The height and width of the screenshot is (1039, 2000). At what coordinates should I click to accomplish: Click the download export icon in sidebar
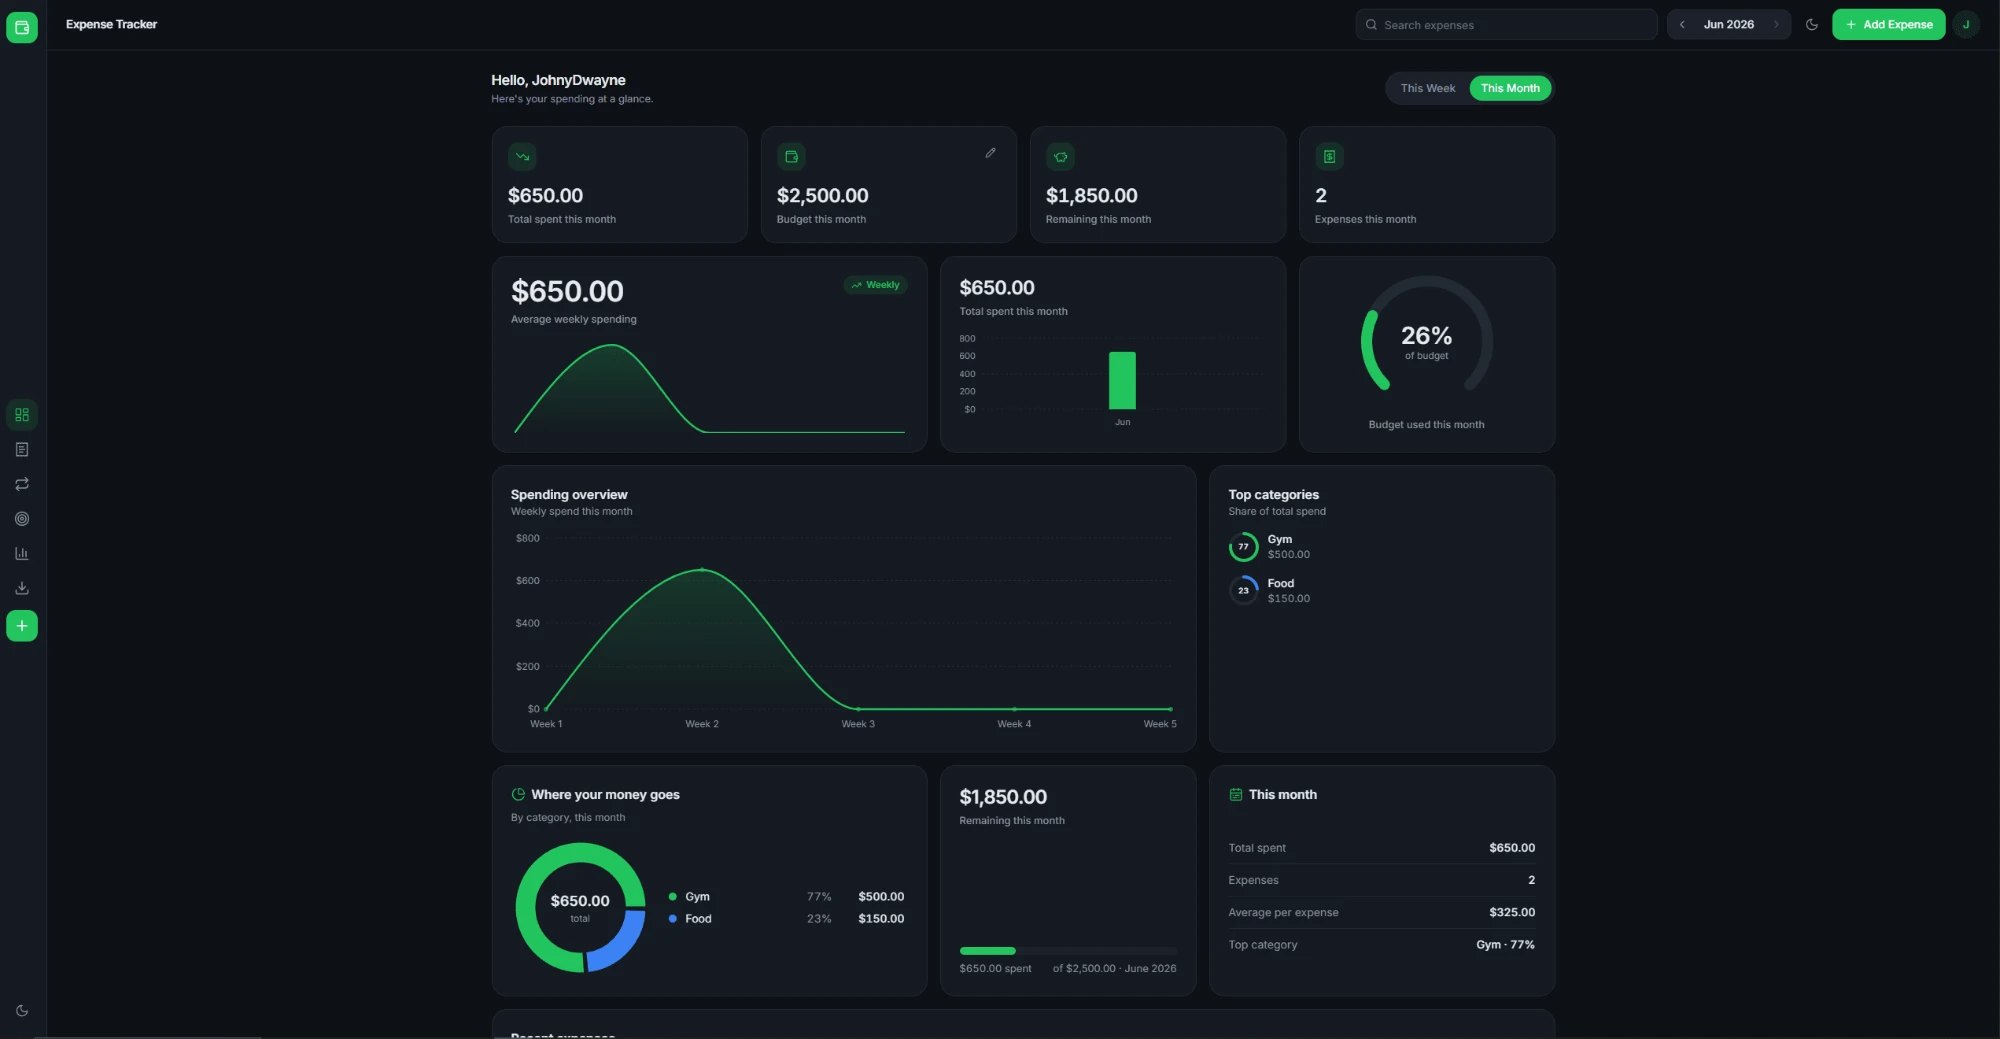pos(22,588)
